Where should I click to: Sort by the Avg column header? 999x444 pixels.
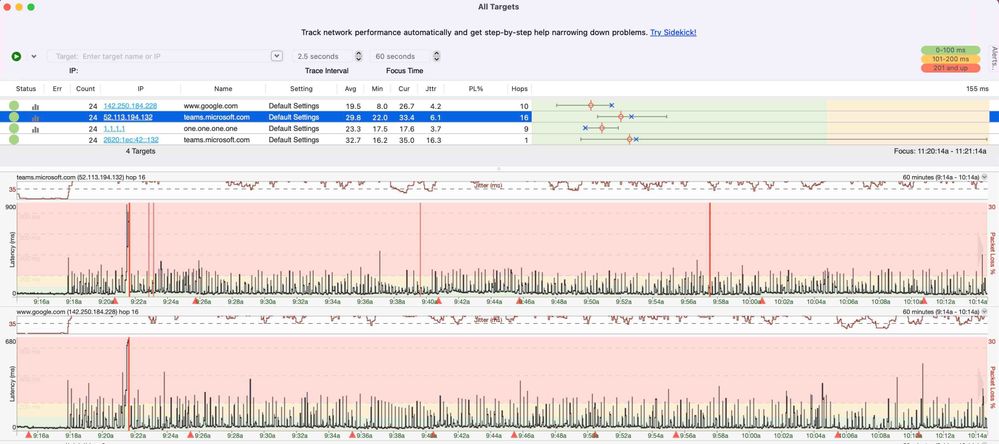pyautogui.click(x=350, y=89)
